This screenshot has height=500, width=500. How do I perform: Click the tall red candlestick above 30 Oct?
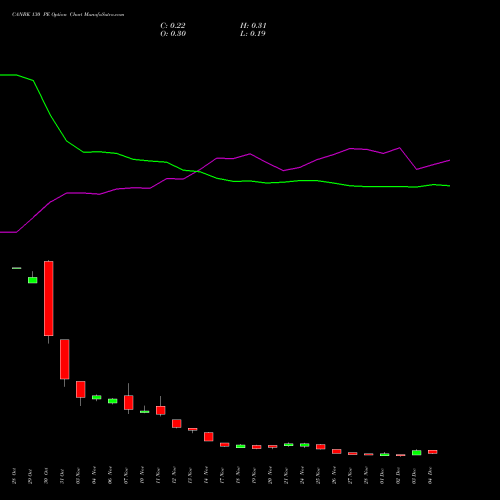pos(49,298)
